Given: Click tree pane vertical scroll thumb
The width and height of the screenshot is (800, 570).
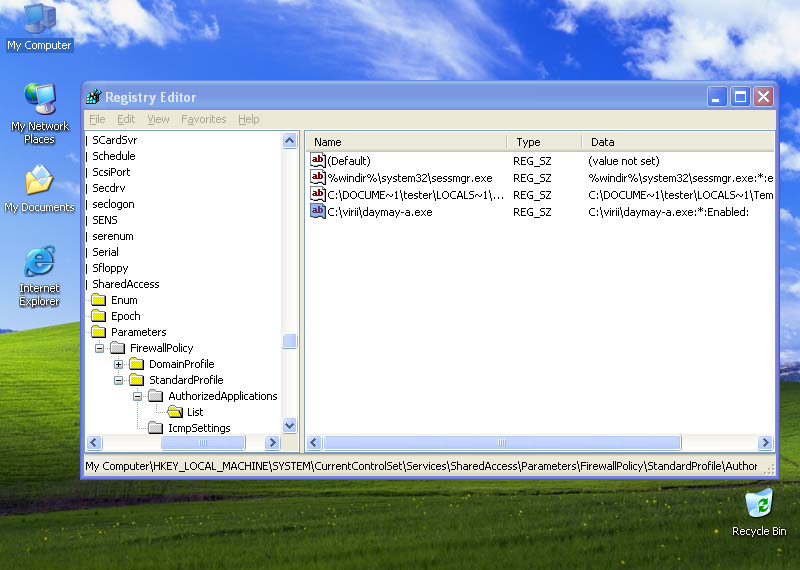Looking at the screenshot, I should (x=289, y=340).
